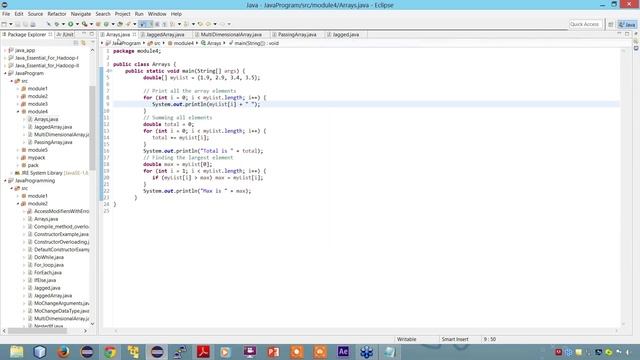Click the Debug bug icon in toolbar
This screenshot has height=360, width=640.
57,24
